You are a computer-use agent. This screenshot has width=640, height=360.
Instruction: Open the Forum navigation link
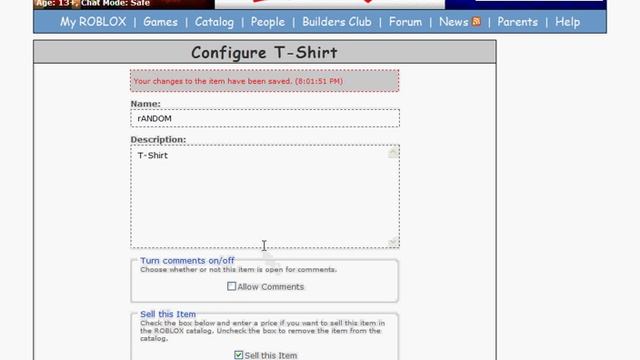tap(405, 22)
